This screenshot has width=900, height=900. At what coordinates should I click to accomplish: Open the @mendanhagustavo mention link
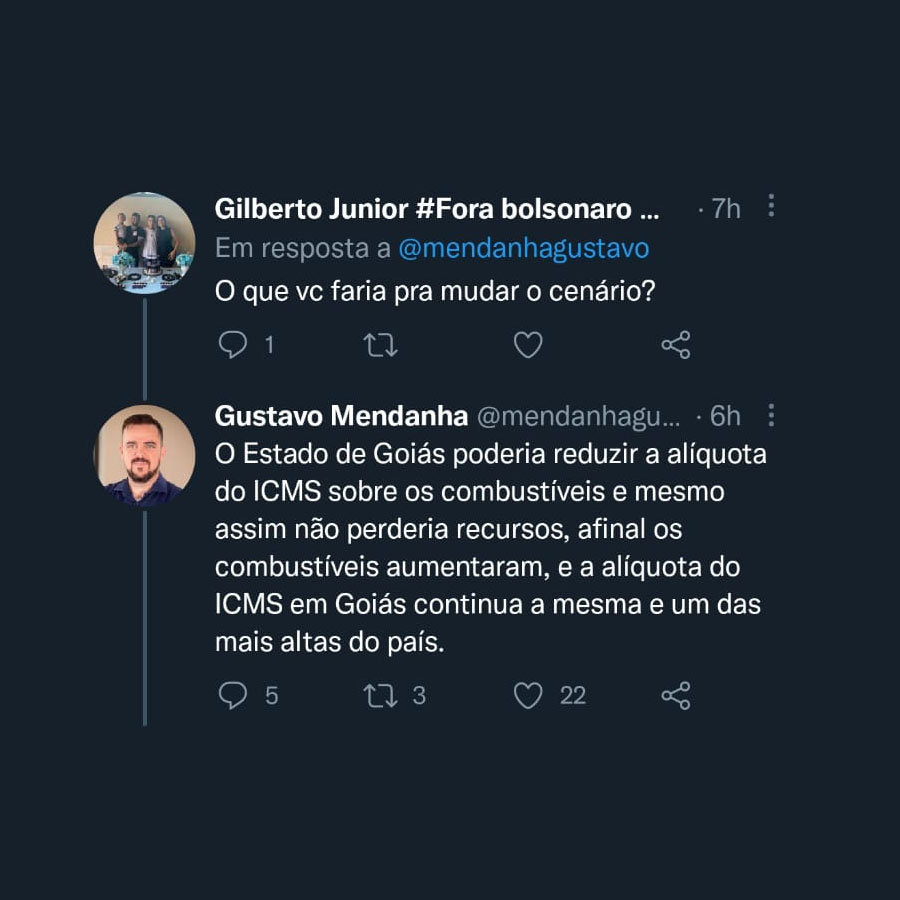(523, 249)
